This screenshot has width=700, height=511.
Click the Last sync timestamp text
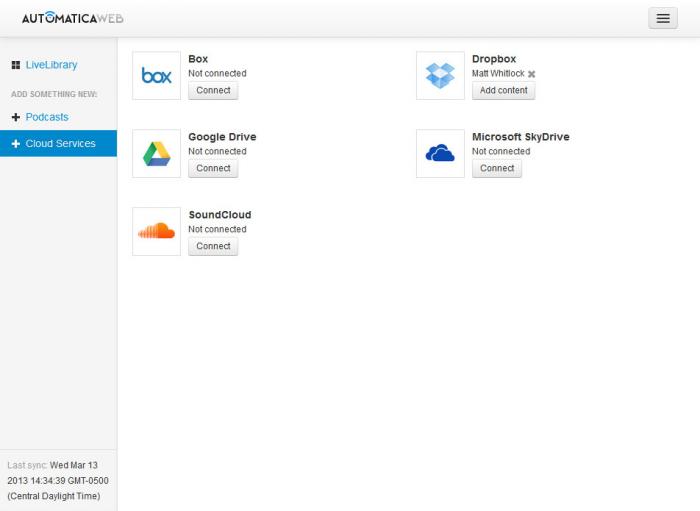pos(58,481)
